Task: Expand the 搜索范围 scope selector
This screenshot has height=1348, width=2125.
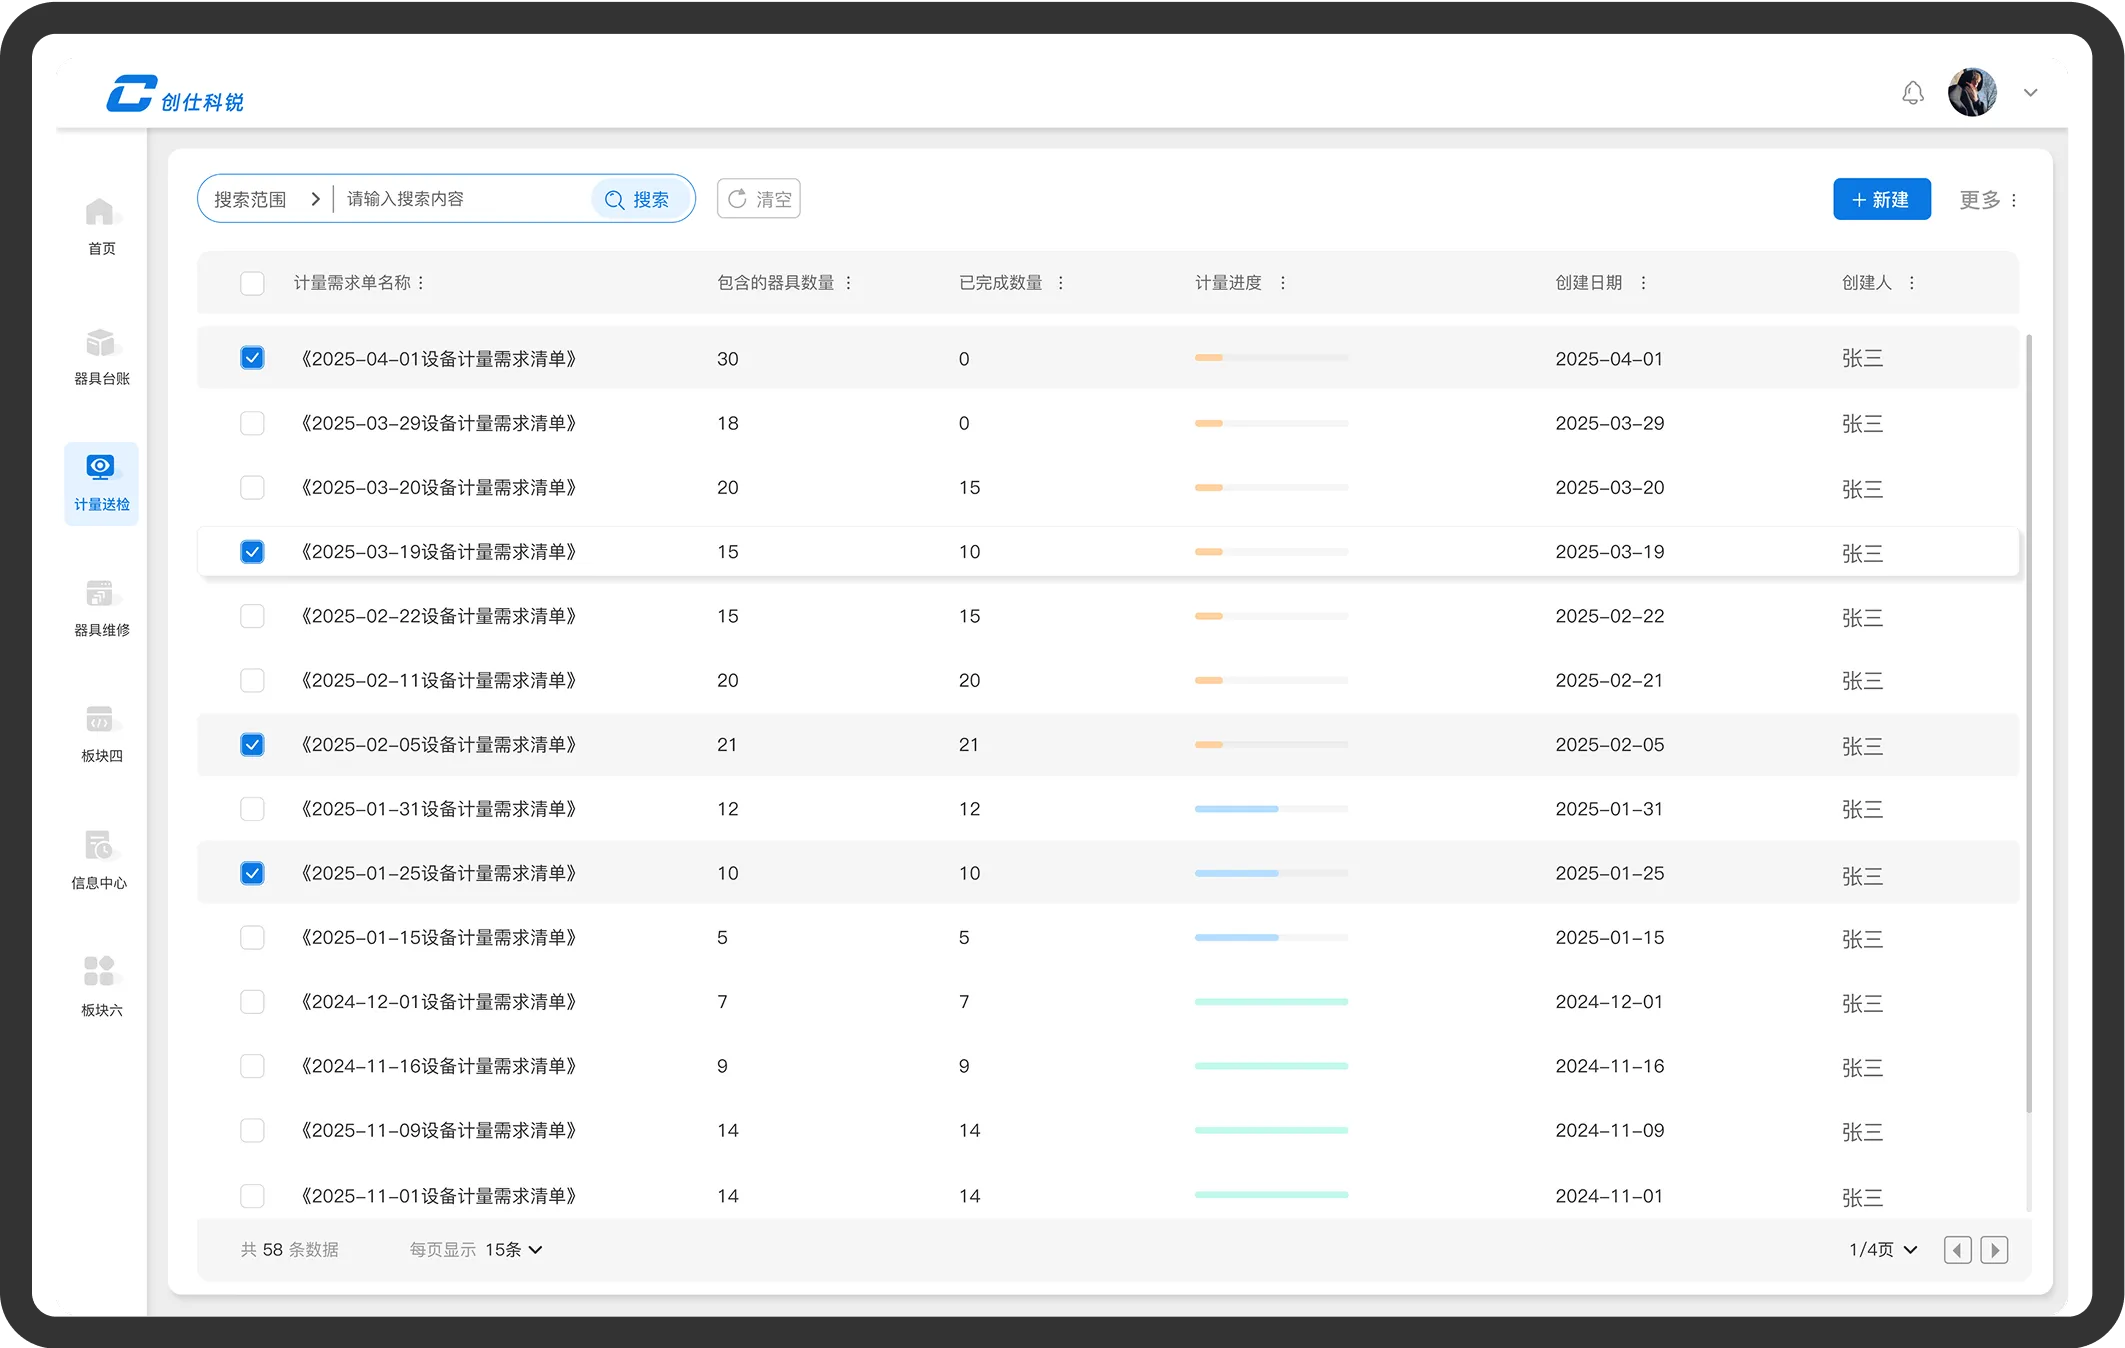Action: (267, 199)
